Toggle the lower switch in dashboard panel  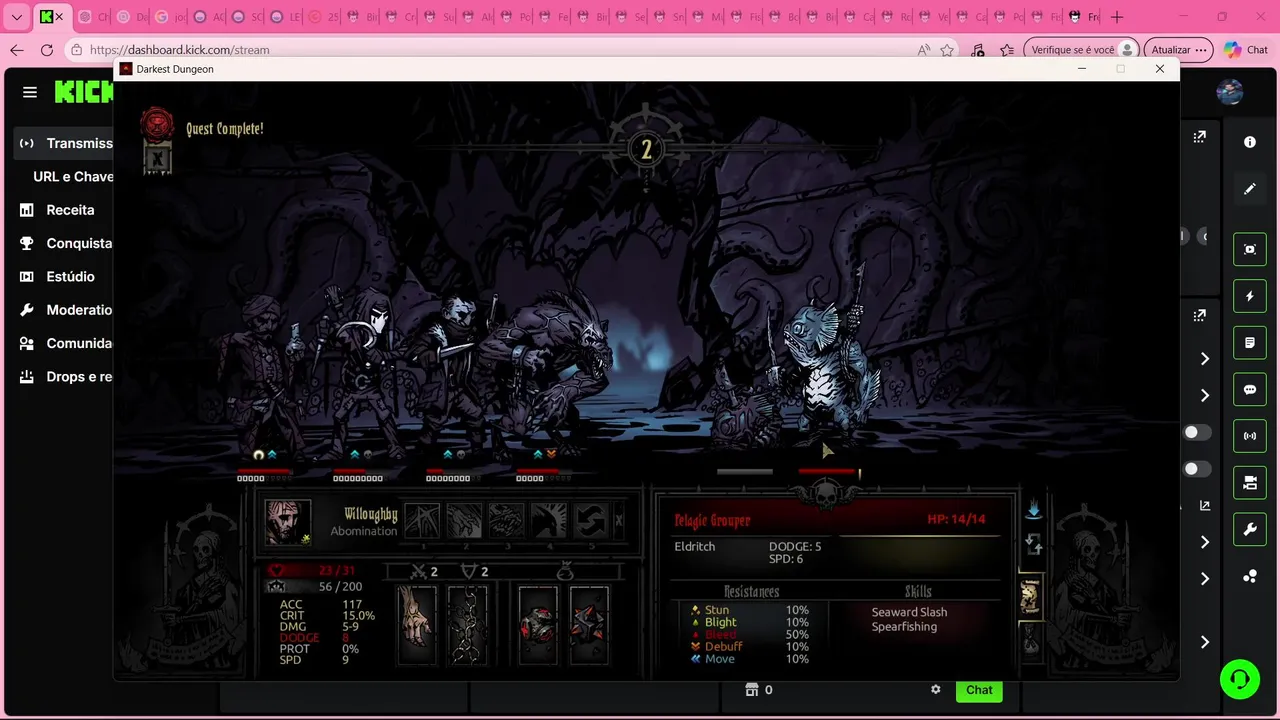click(1197, 469)
